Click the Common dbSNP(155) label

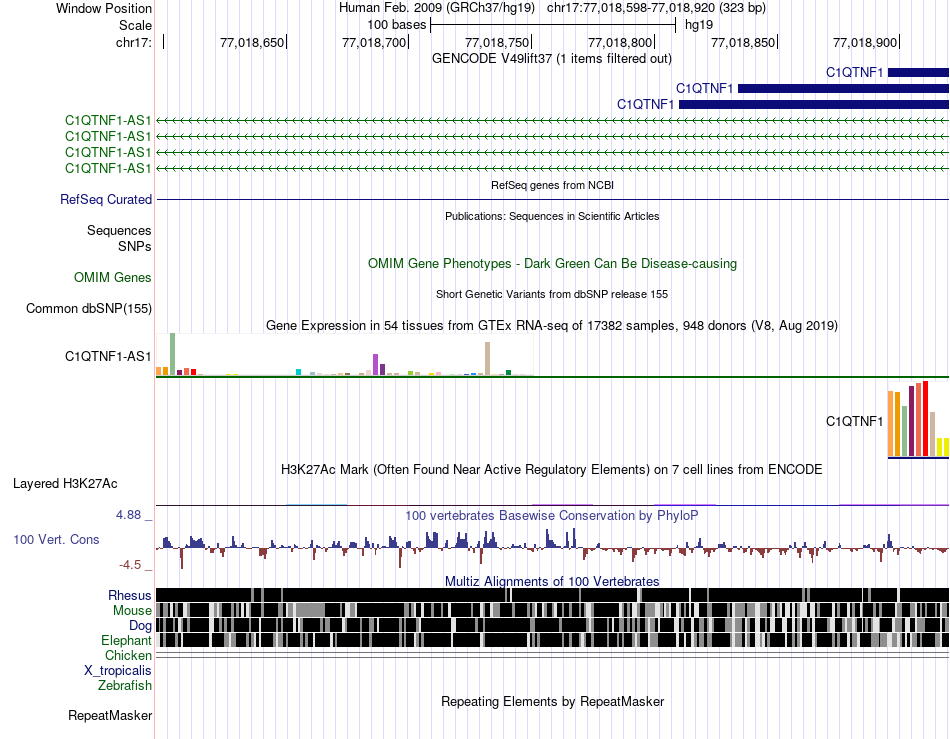tap(89, 308)
